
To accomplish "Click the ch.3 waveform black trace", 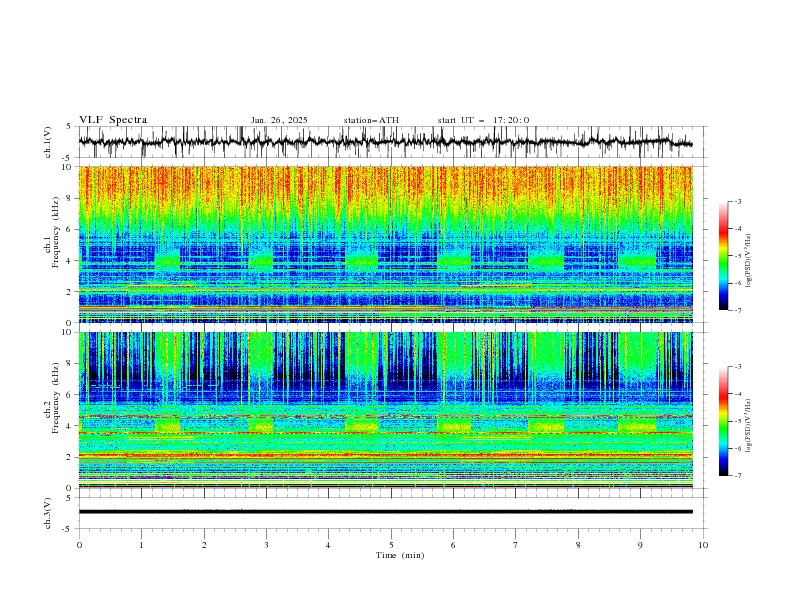I will tap(386, 512).
